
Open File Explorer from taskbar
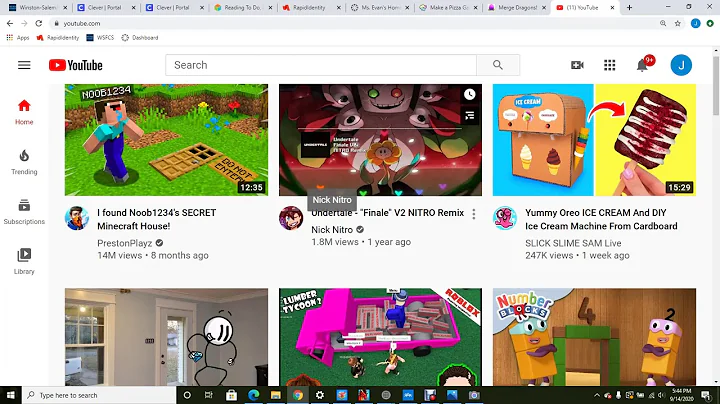(x=276, y=395)
